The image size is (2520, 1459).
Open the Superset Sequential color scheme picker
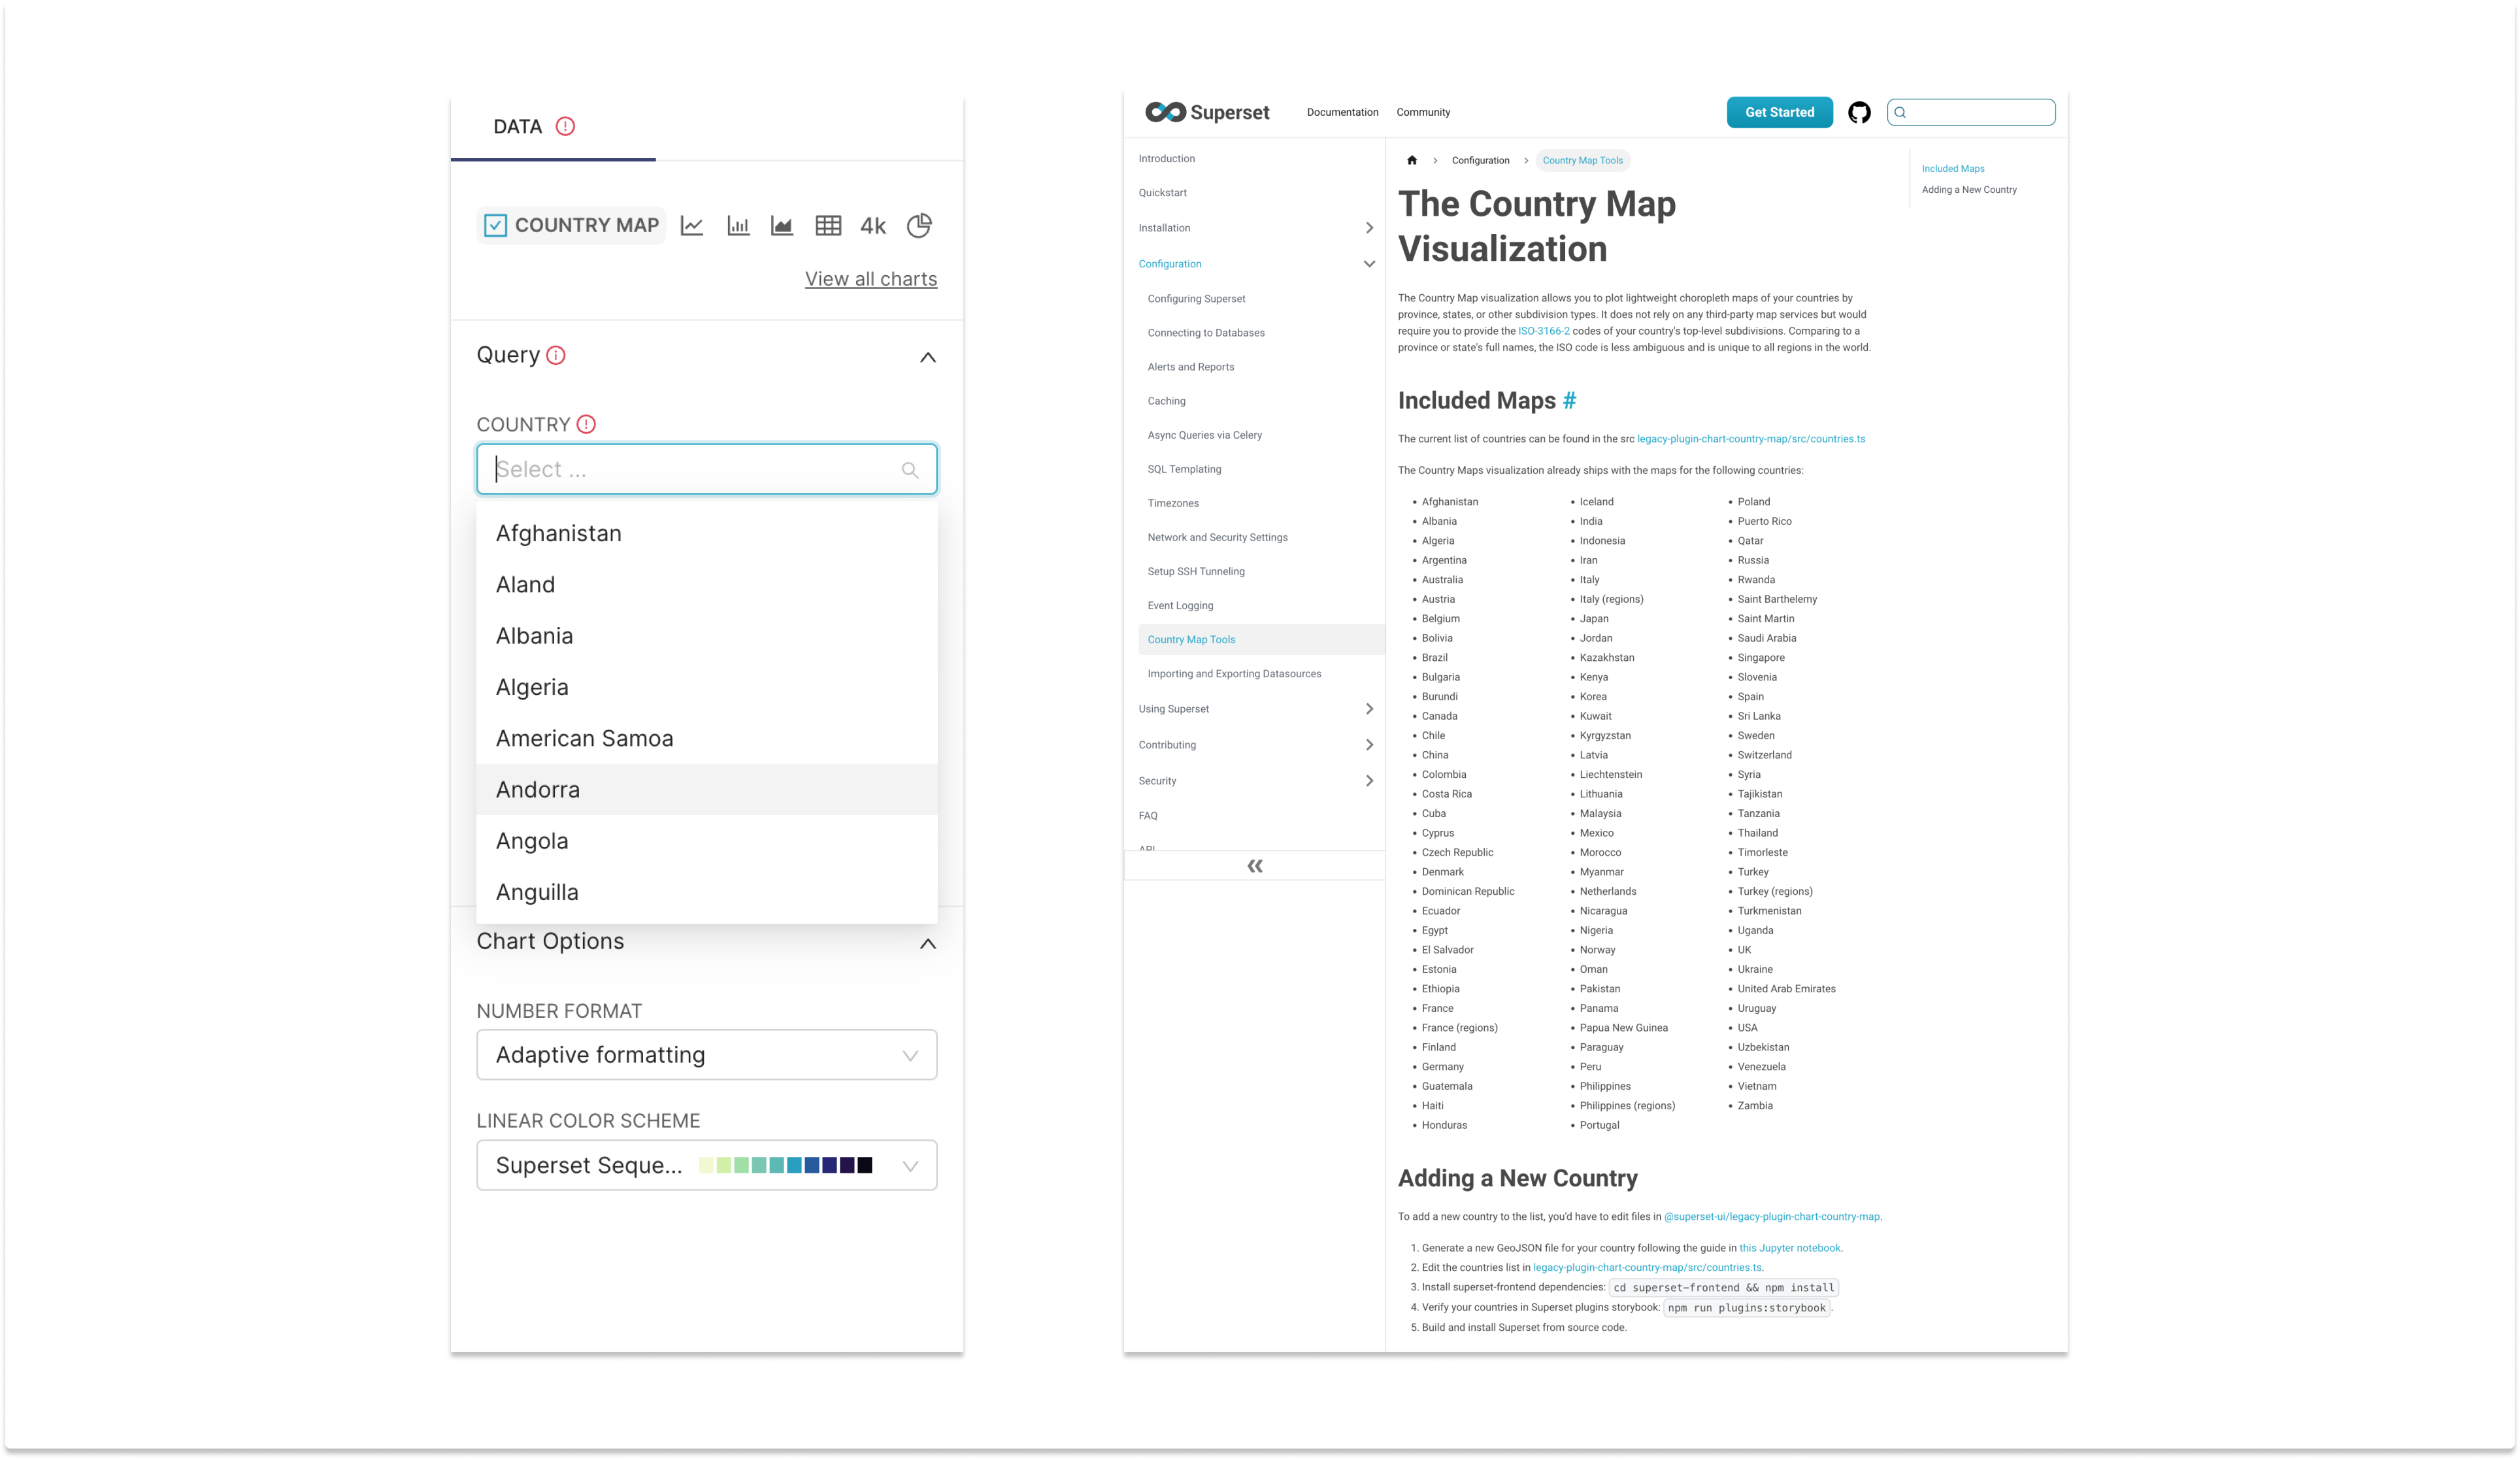tap(707, 1164)
